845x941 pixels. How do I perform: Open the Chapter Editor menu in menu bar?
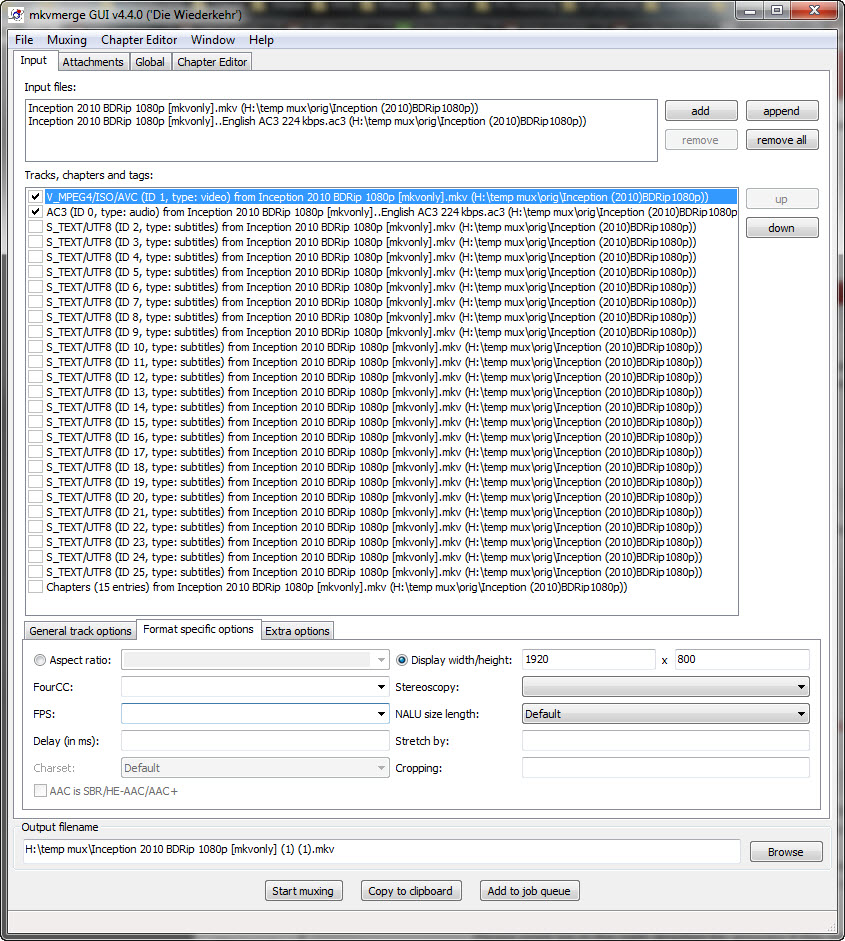tap(139, 40)
